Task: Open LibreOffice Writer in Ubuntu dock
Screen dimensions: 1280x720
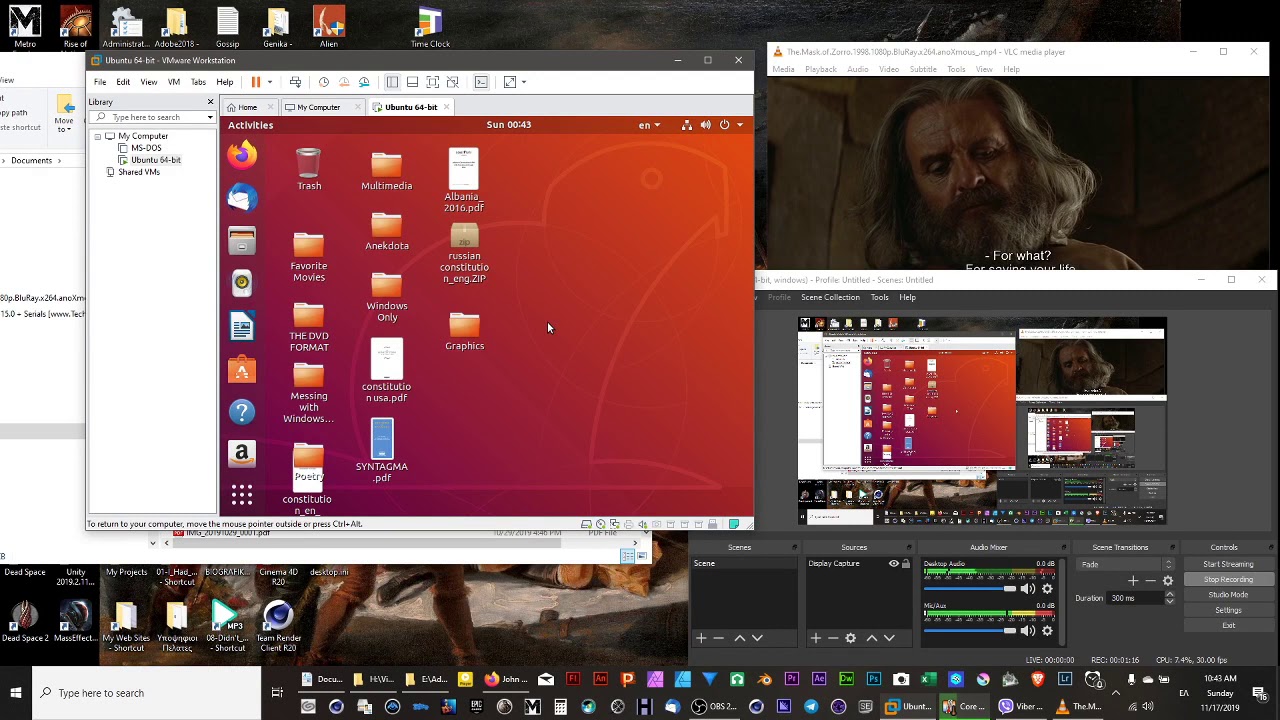Action: (x=241, y=327)
